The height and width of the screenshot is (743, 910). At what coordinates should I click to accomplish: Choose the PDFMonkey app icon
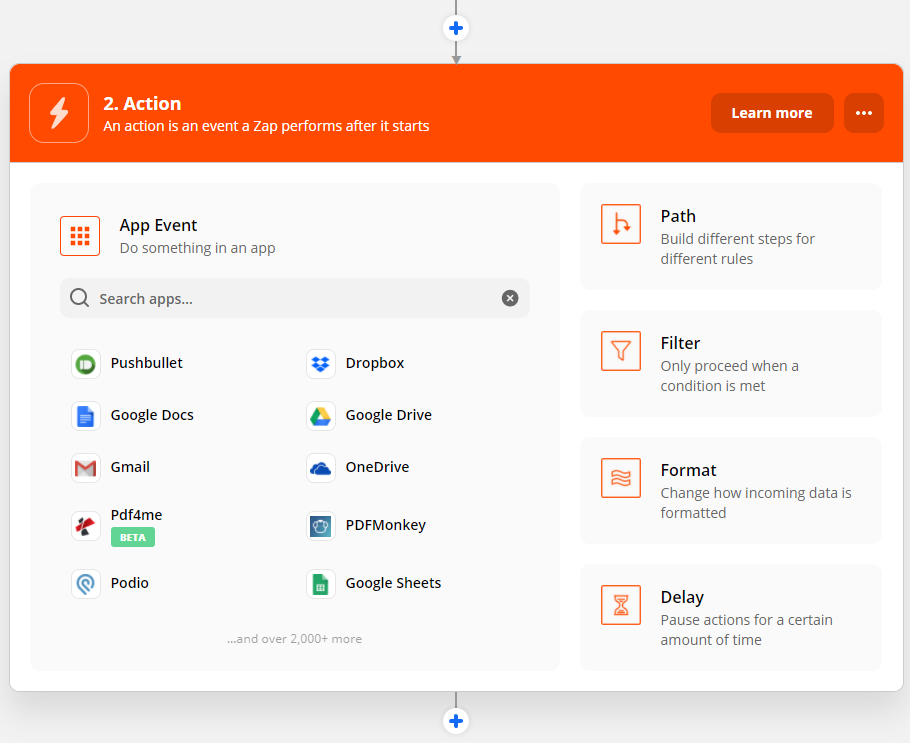coord(320,525)
